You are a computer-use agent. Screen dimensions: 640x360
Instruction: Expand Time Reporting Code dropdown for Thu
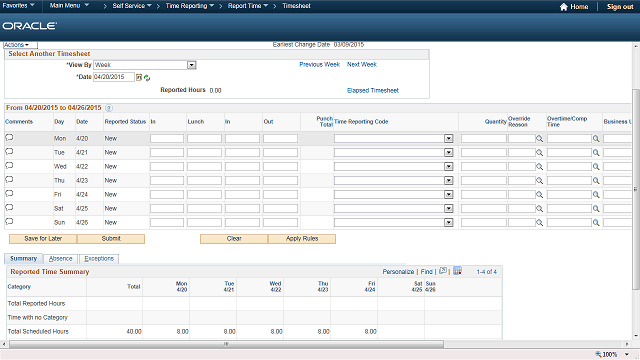point(449,180)
